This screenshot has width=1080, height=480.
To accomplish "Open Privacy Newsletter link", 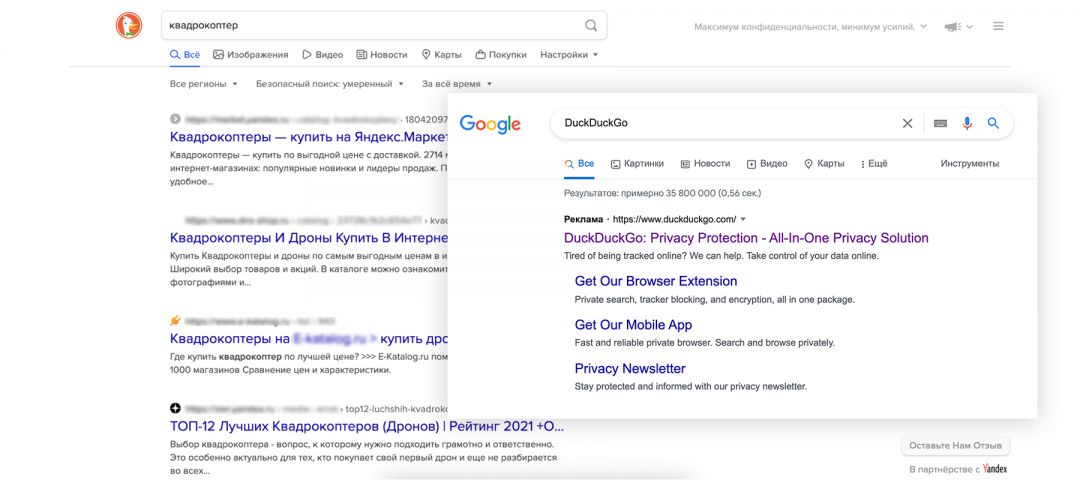I will coord(630,368).
